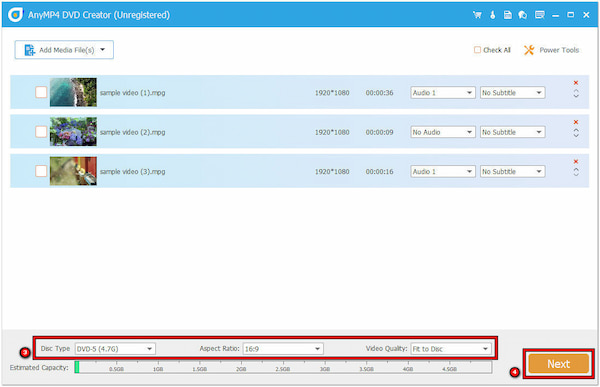Image resolution: width=600 pixels, height=387 pixels.
Task: Click the Power Tools label
Action: pyautogui.click(x=559, y=50)
